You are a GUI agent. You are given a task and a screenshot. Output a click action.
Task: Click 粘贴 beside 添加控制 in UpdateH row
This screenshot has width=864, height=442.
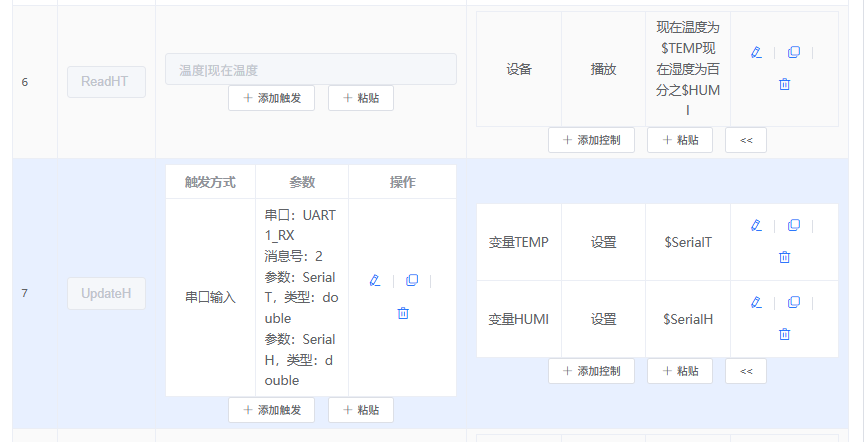click(x=680, y=371)
